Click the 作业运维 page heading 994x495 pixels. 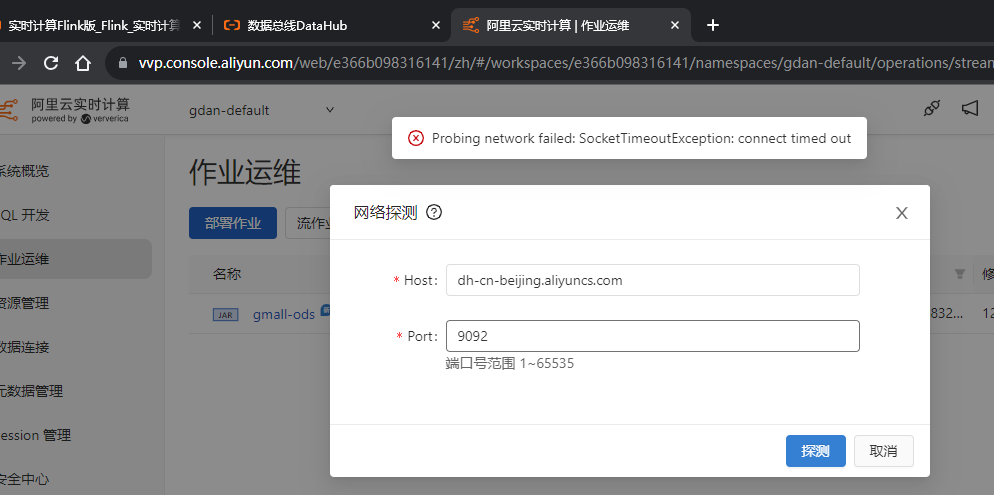click(x=245, y=172)
